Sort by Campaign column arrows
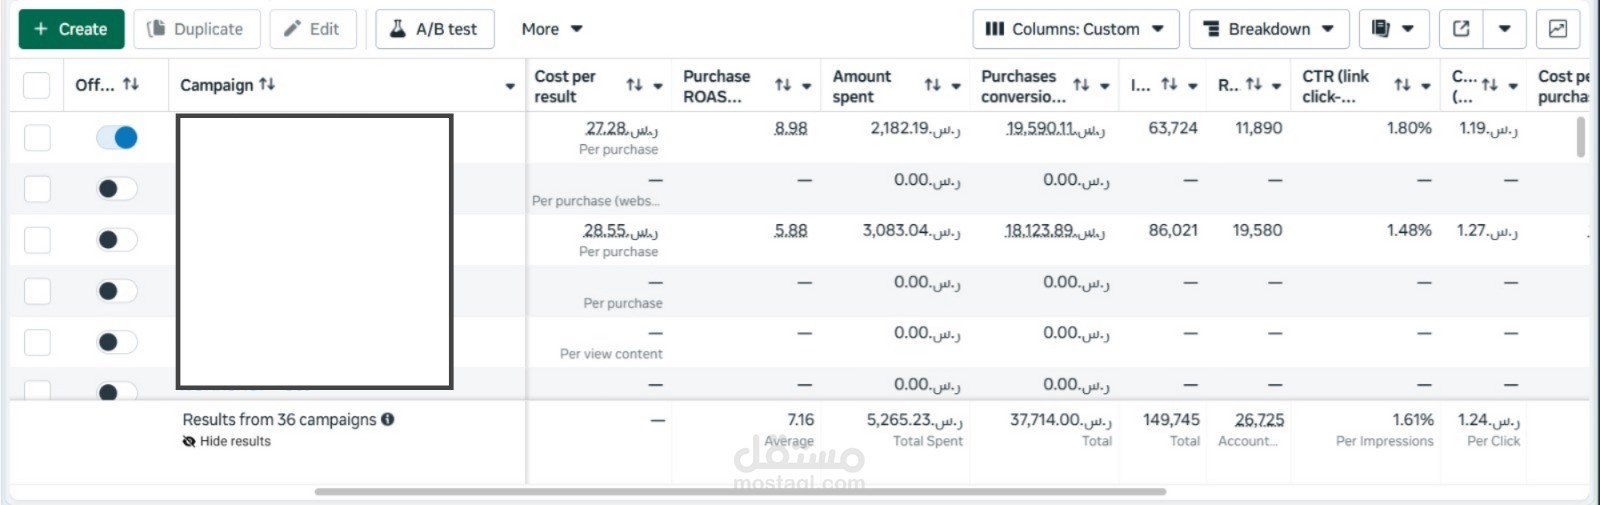The width and height of the screenshot is (1600, 505). [267, 85]
